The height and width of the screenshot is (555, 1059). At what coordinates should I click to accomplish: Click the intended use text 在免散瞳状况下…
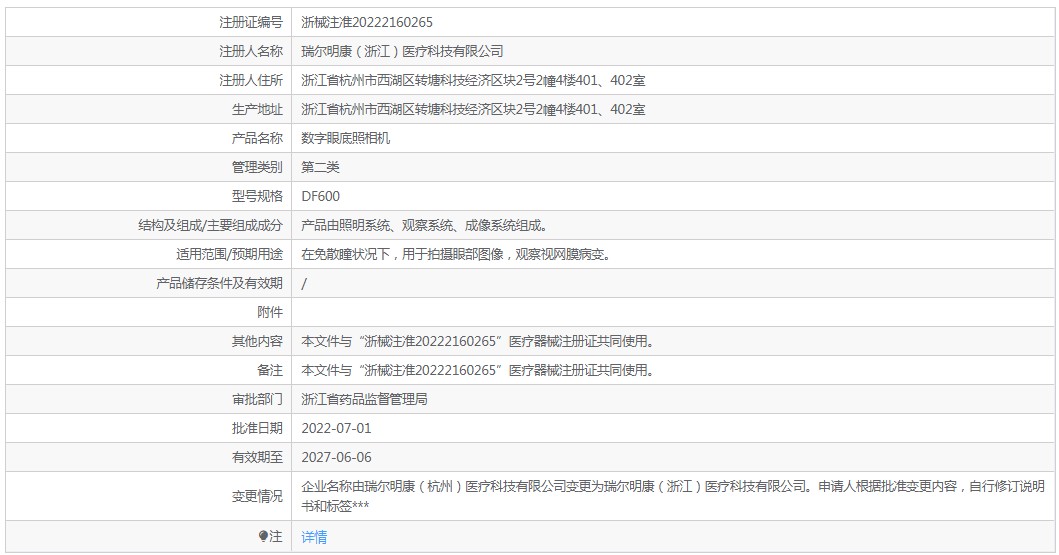457,255
